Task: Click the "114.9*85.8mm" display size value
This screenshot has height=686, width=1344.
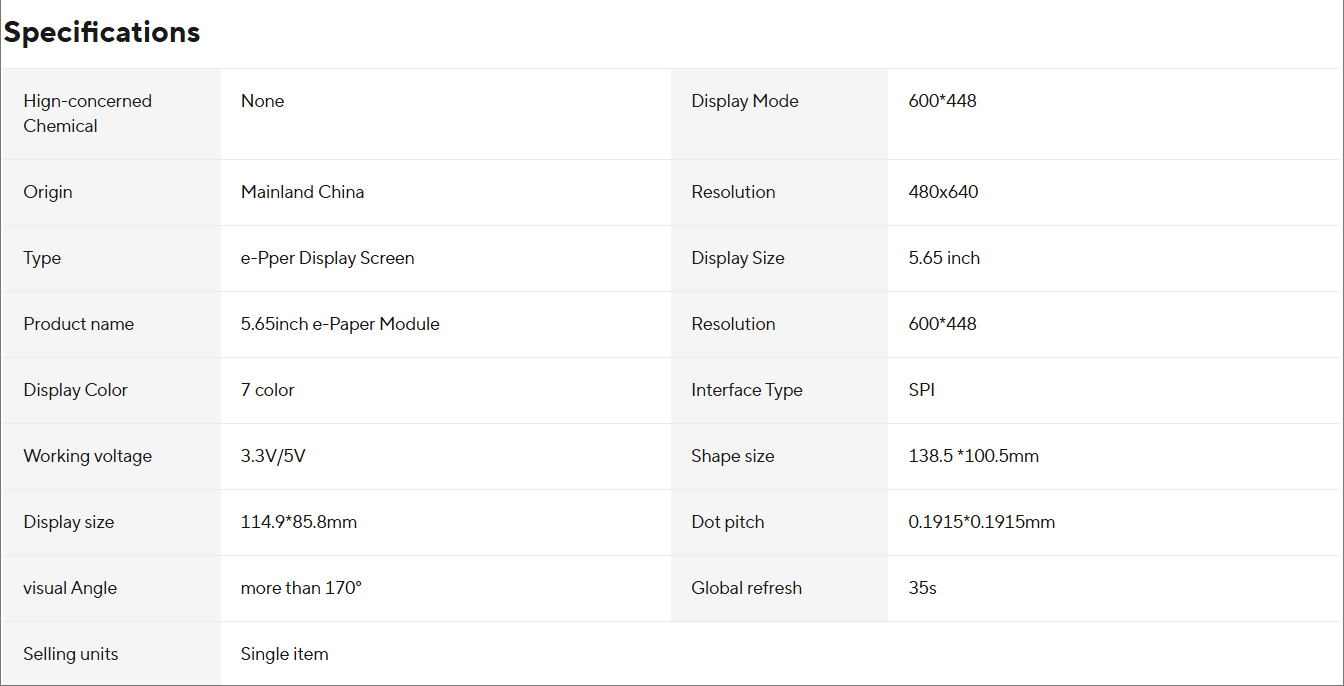Action: pyautogui.click(x=298, y=522)
